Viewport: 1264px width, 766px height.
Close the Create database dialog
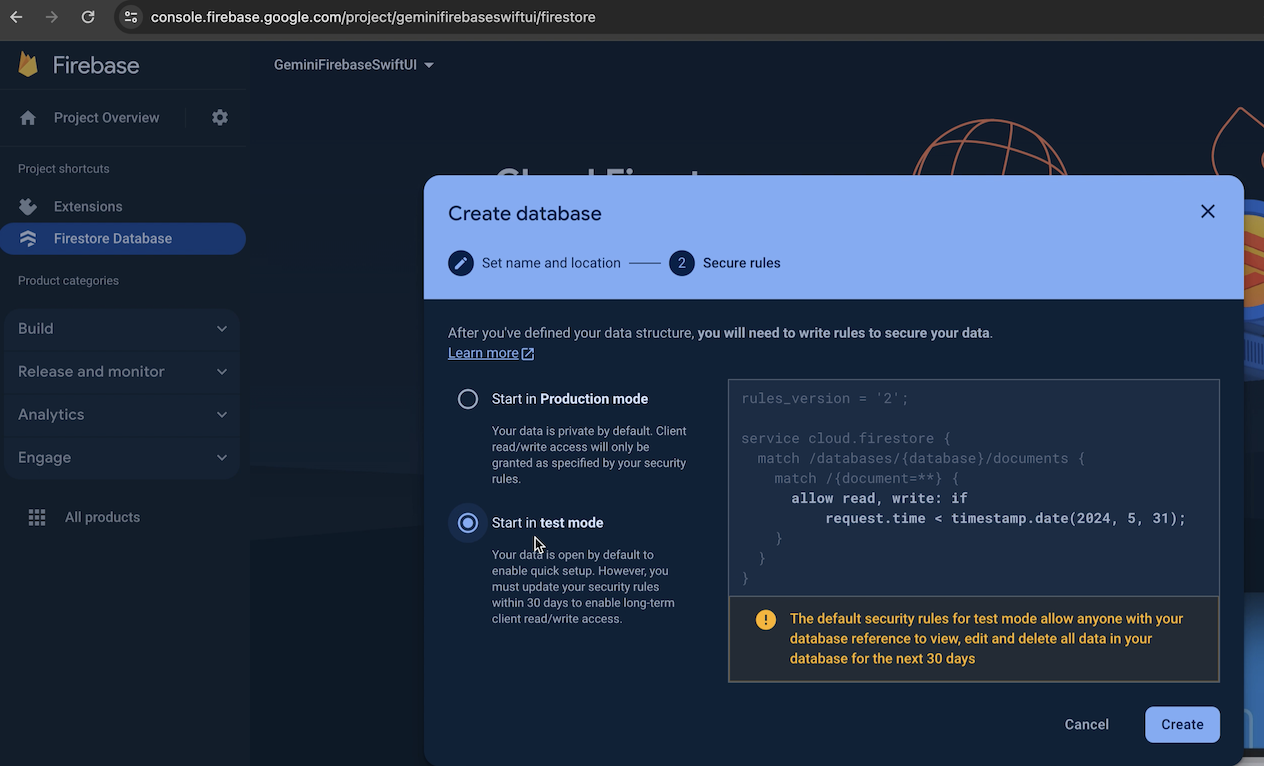tap(1207, 212)
